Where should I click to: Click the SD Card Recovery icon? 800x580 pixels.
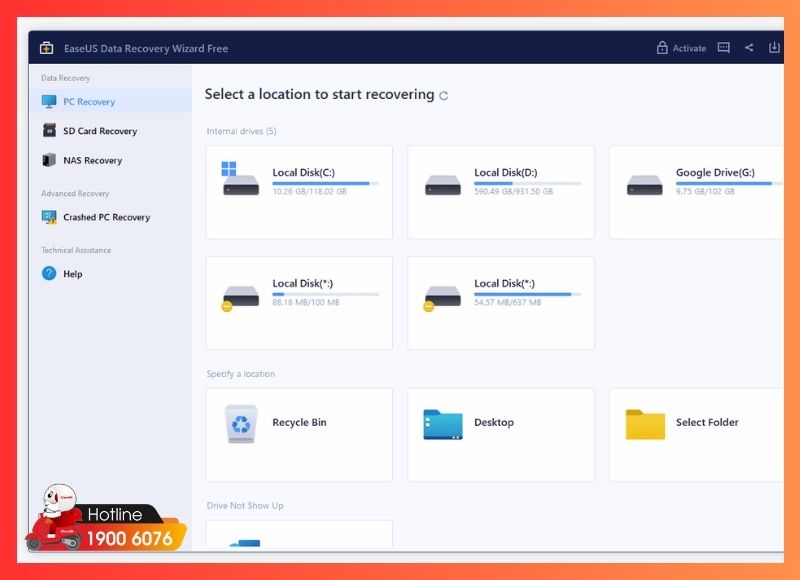coord(49,131)
